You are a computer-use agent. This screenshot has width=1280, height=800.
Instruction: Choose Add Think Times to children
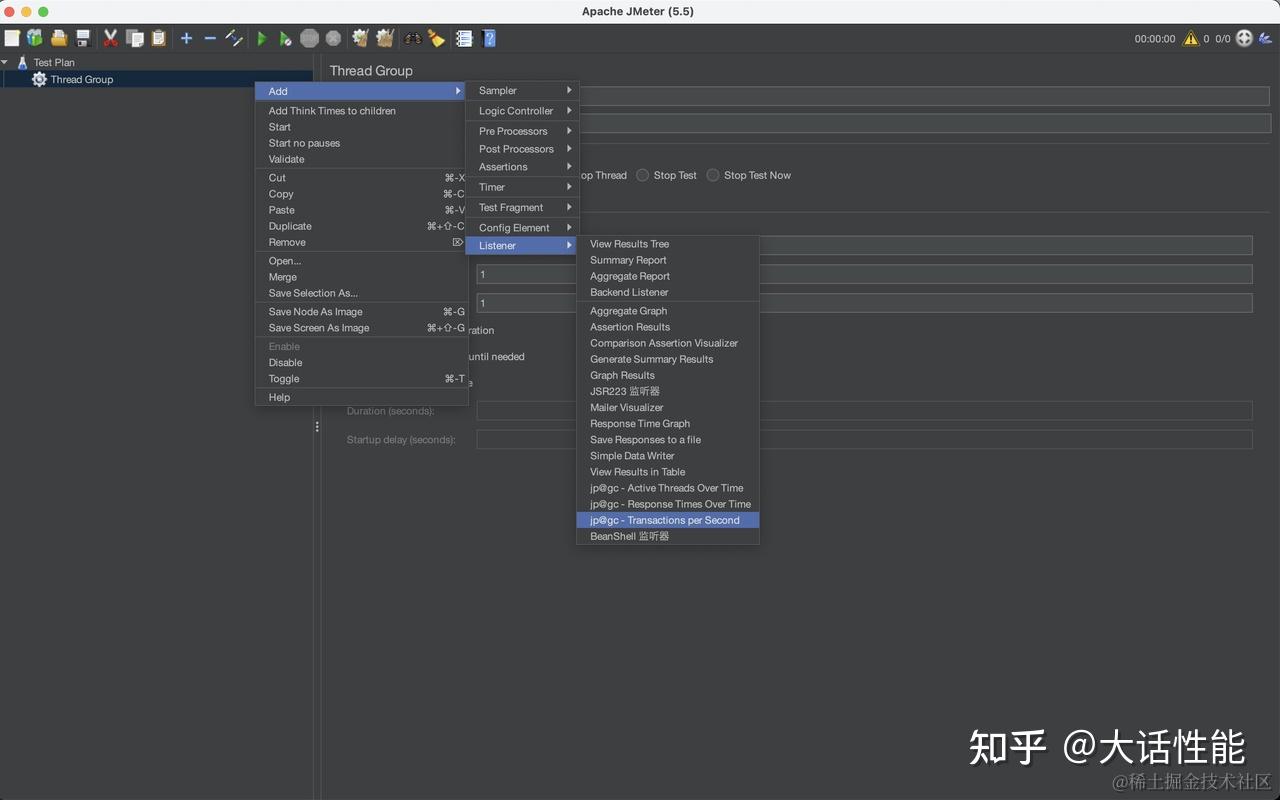click(361, 111)
